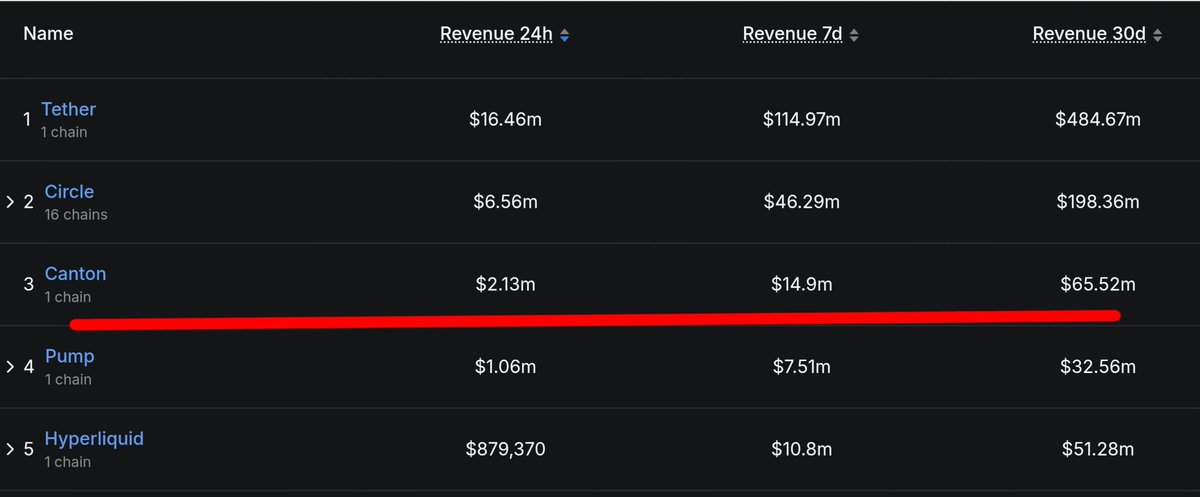Click "1 chain" under Hyperliquid
1200x497 pixels.
(x=68, y=462)
